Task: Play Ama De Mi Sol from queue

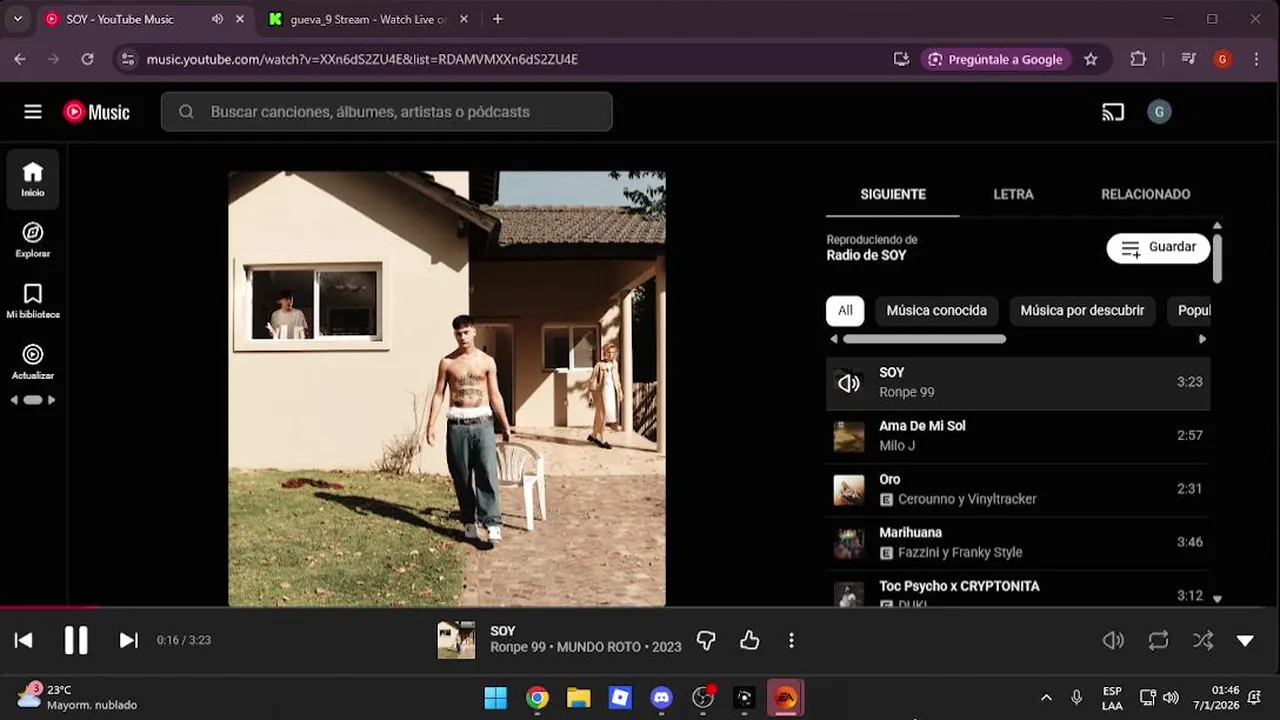Action: (1018, 436)
